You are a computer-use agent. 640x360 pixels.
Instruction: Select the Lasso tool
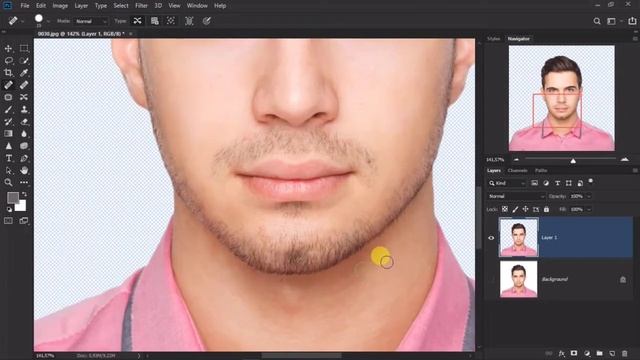(x=8, y=61)
